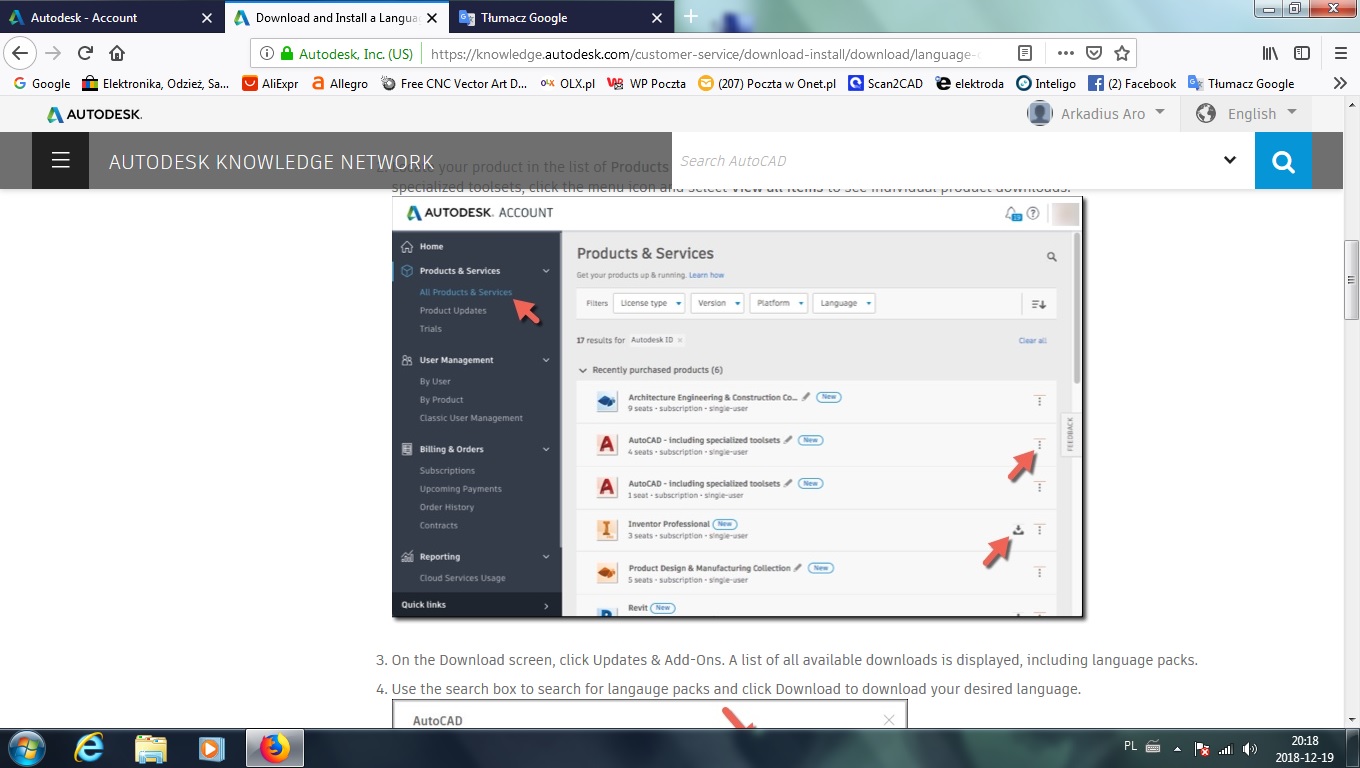Show the Firefox sidebars
The image size is (1360, 768).
click(x=1302, y=53)
